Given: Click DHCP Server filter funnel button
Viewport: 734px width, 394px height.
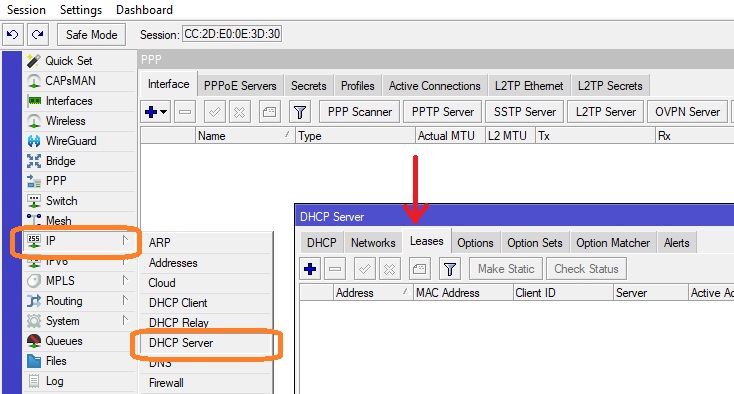Looking at the screenshot, I should click(449, 269).
